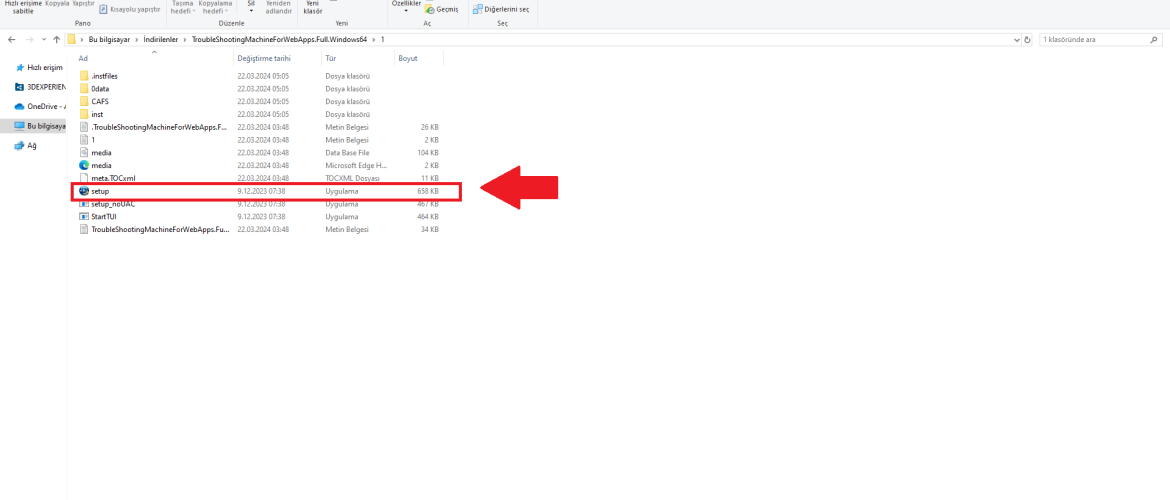Click İndirilenler in the breadcrumb path
Image resolution: width=1170 pixels, height=500 pixels.
(161, 40)
